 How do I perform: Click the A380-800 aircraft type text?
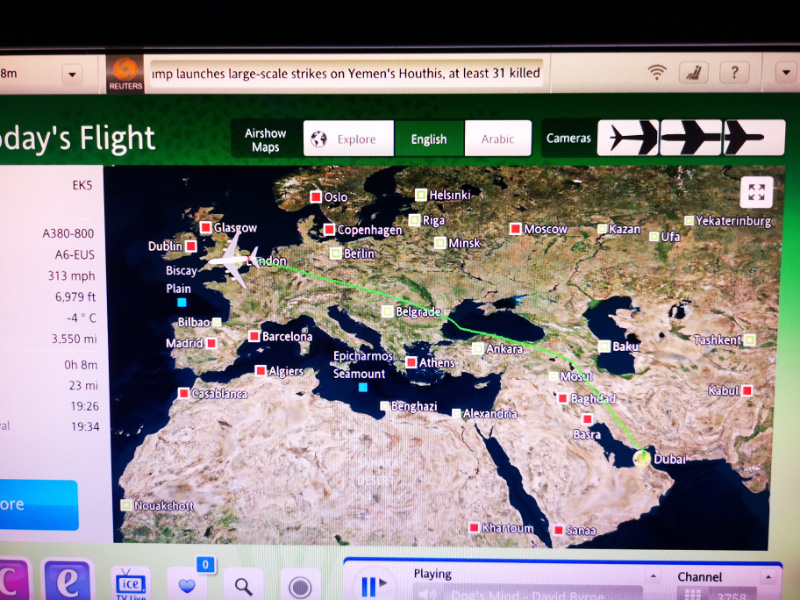click(68, 234)
